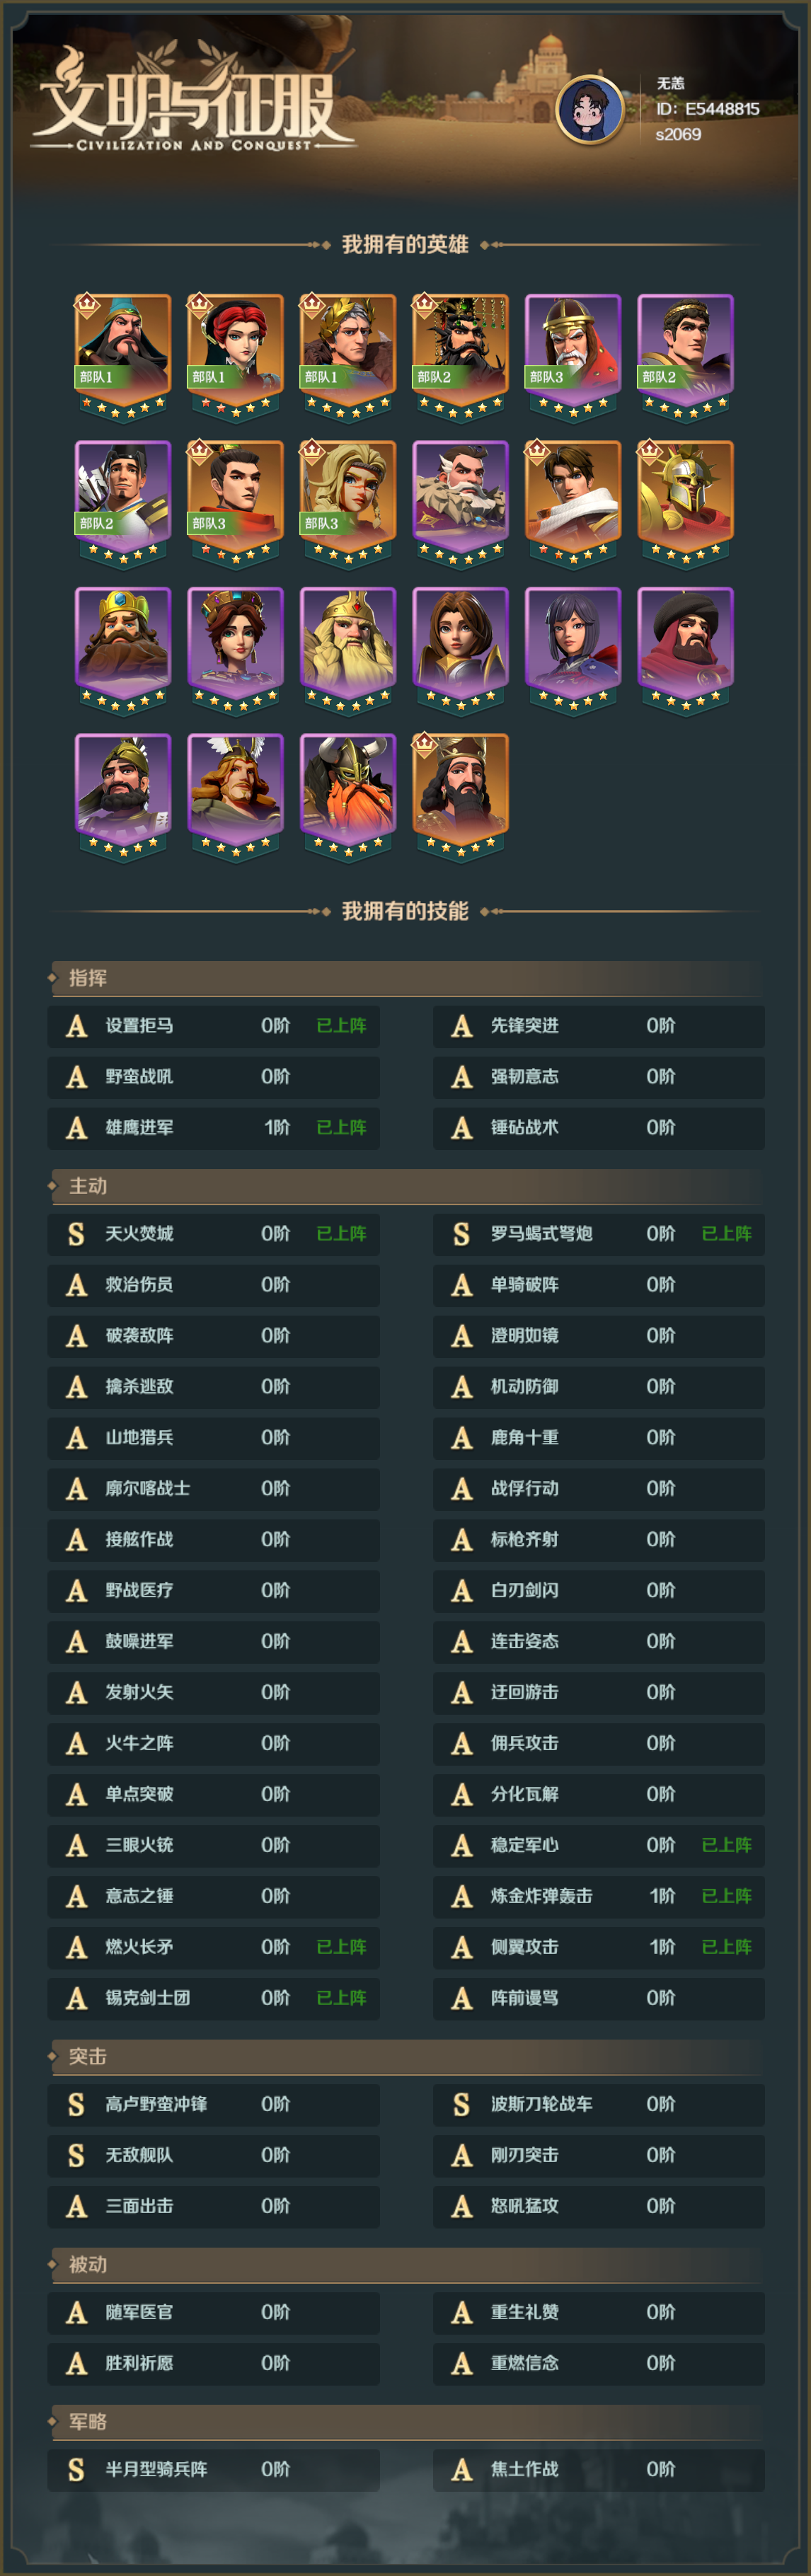Image resolution: width=811 pixels, height=2576 pixels.
Task: Click the S-rank icon of 无敌舰队
Action: coord(76,2155)
